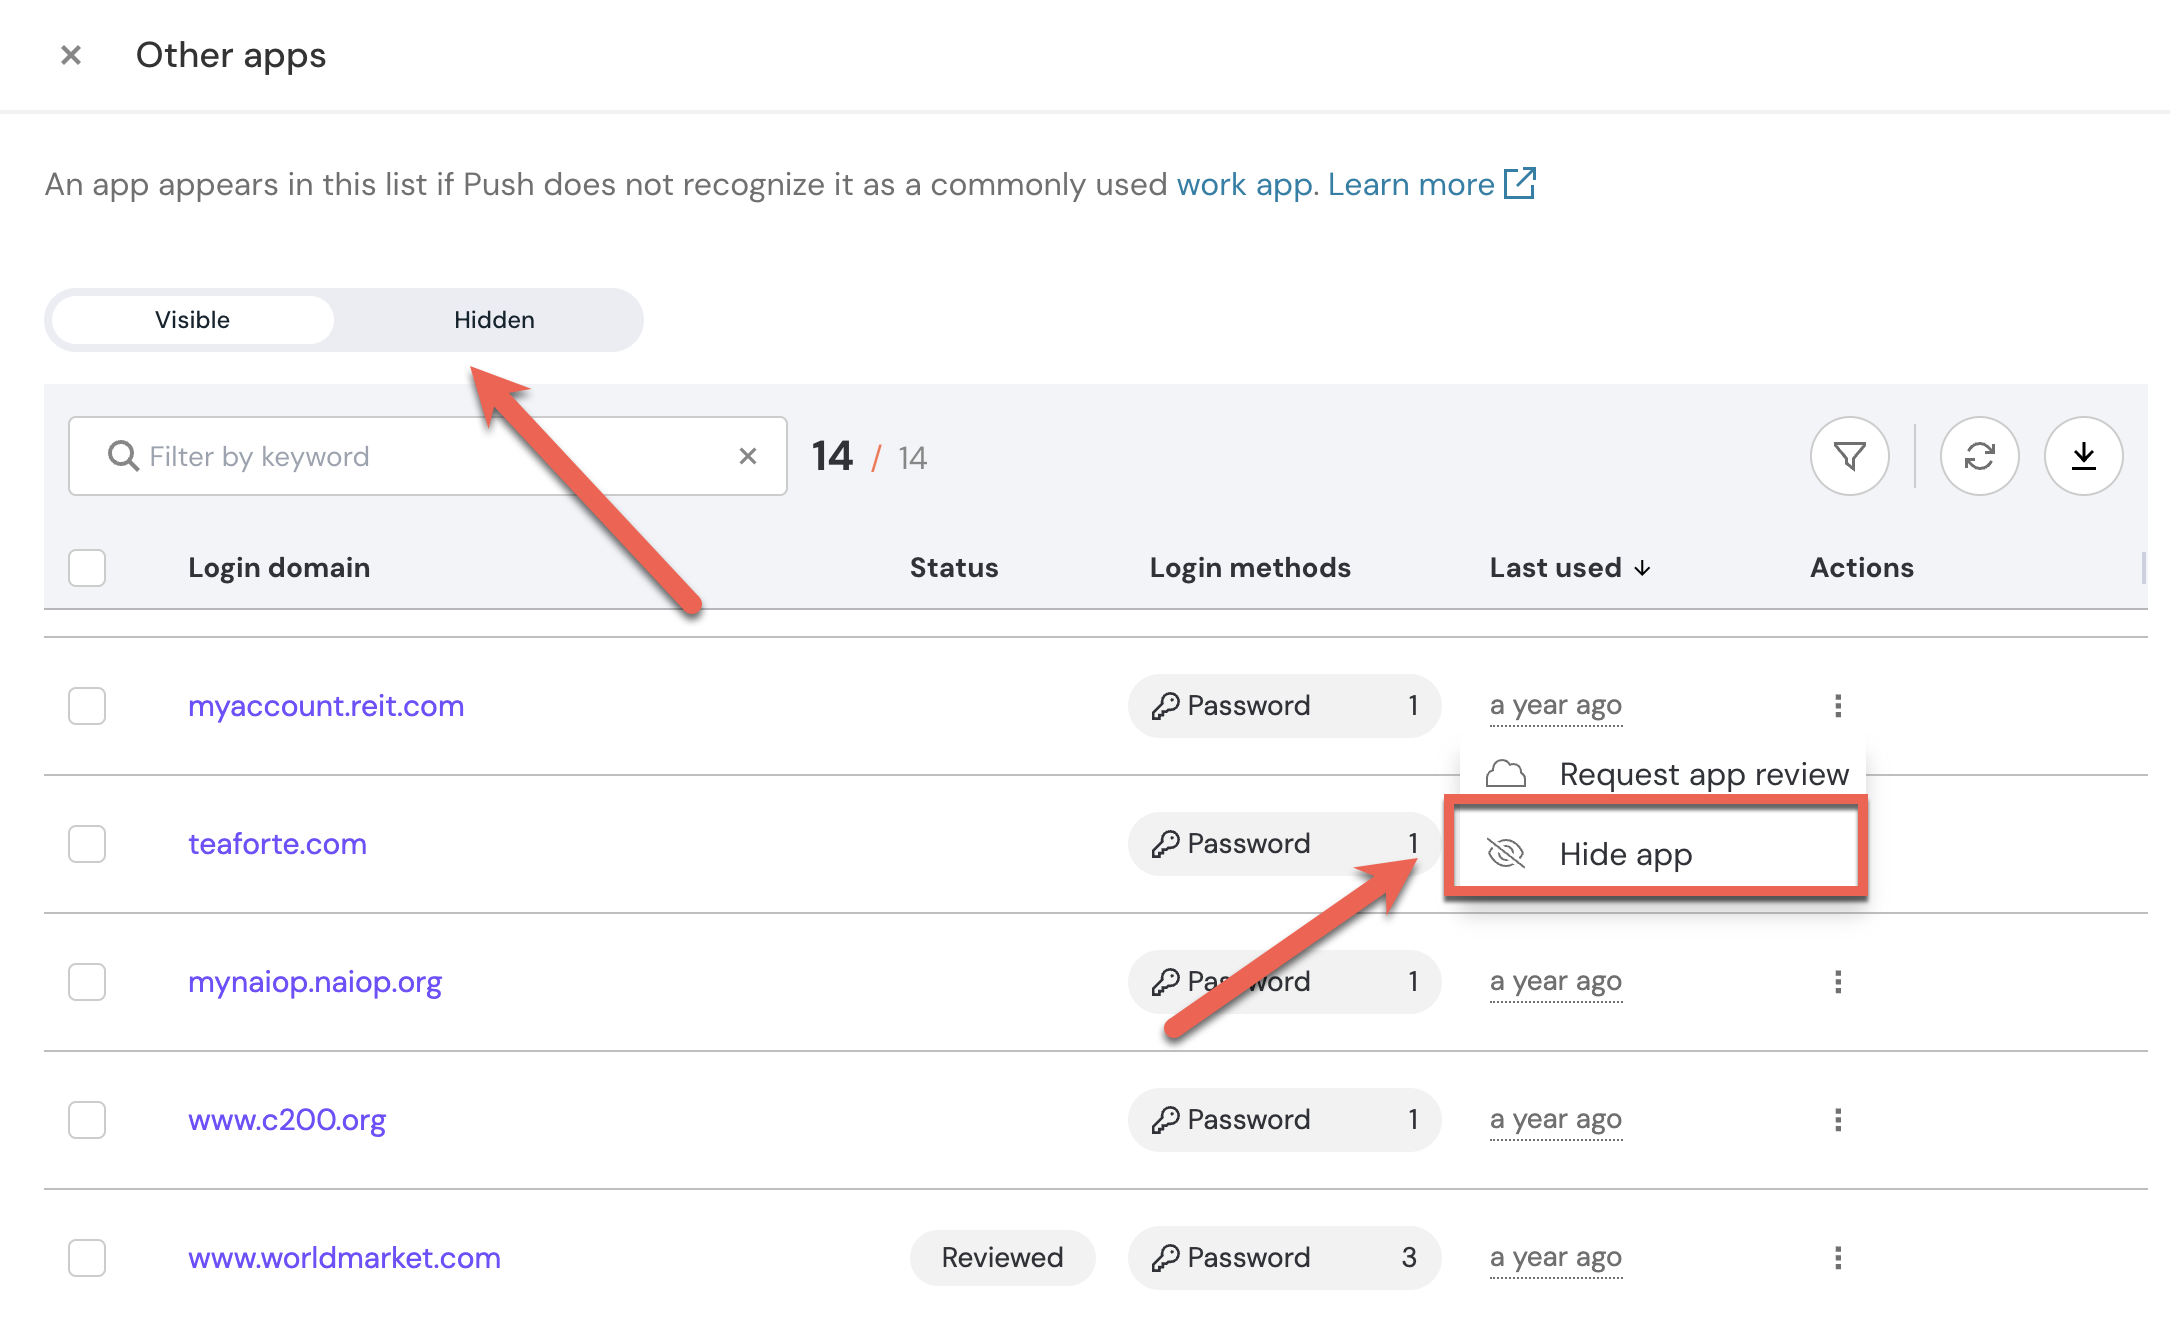
Task: Clear the keyword filter field
Action: (x=748, y=456)
